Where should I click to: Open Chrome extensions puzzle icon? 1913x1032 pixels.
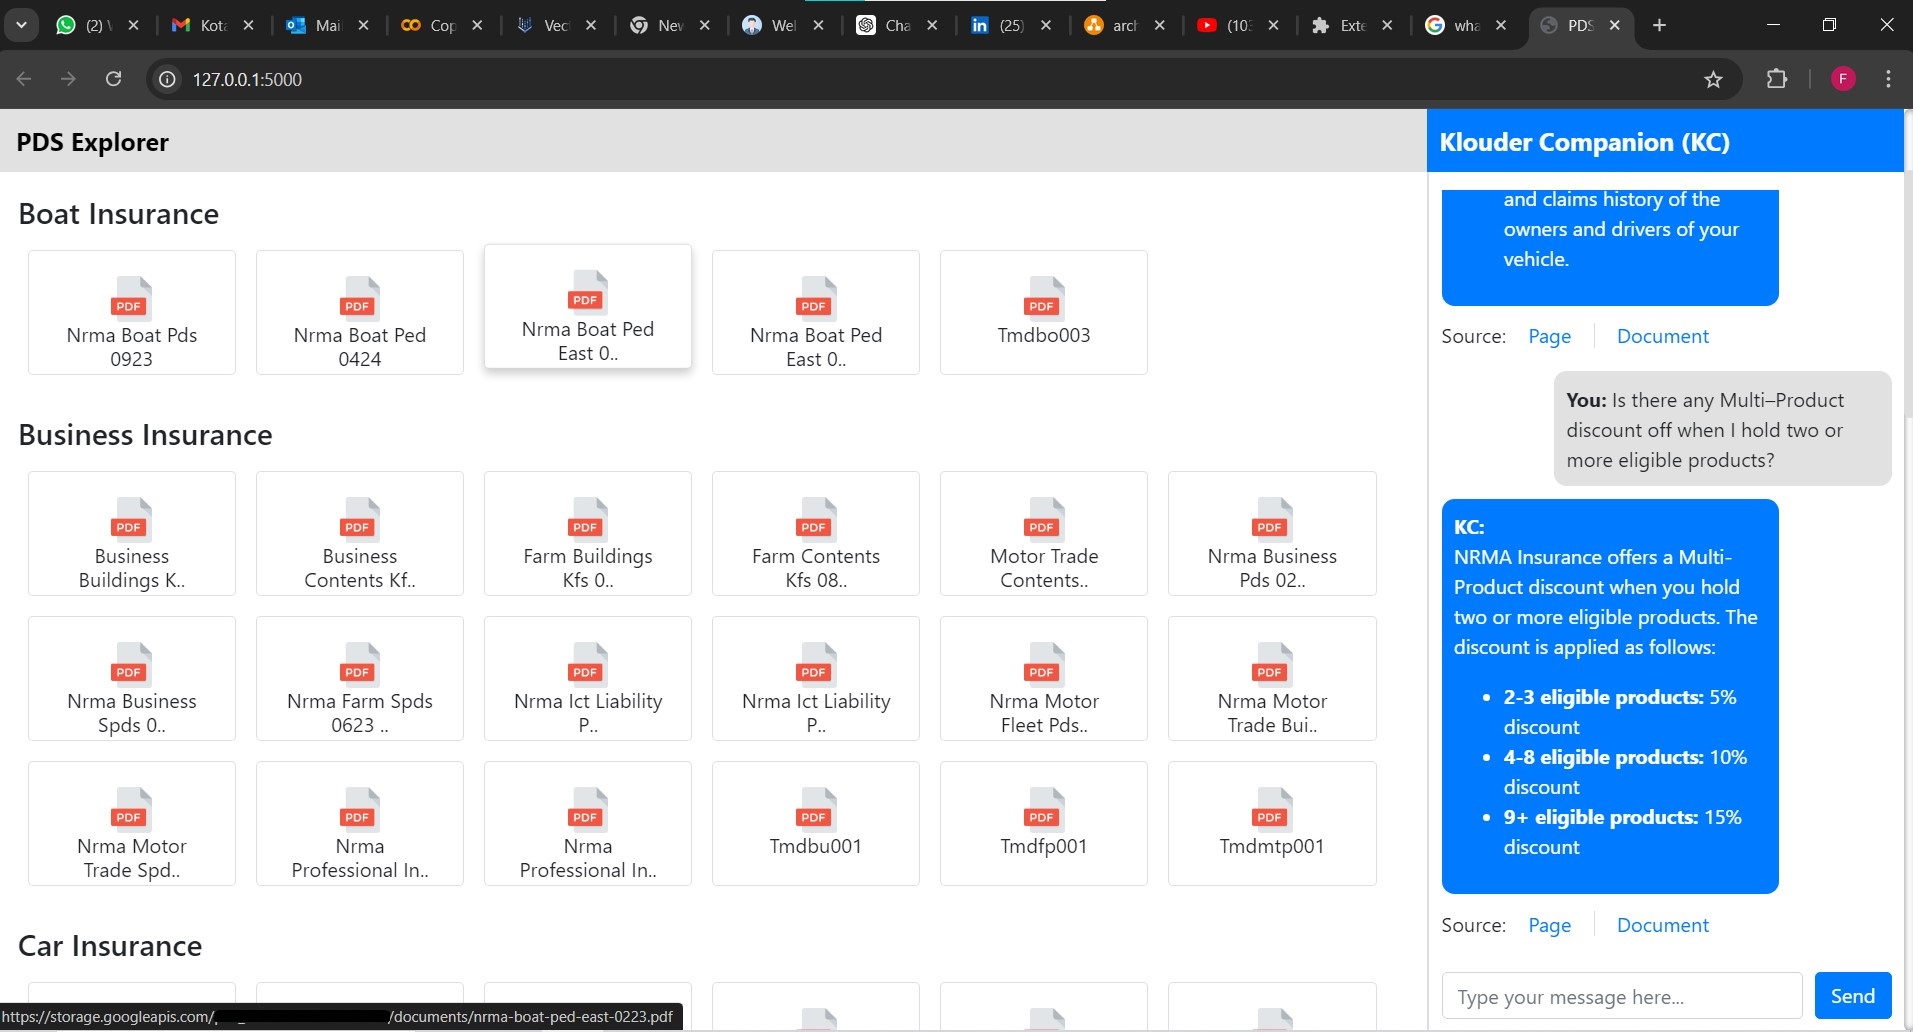tap(1777, 79)
